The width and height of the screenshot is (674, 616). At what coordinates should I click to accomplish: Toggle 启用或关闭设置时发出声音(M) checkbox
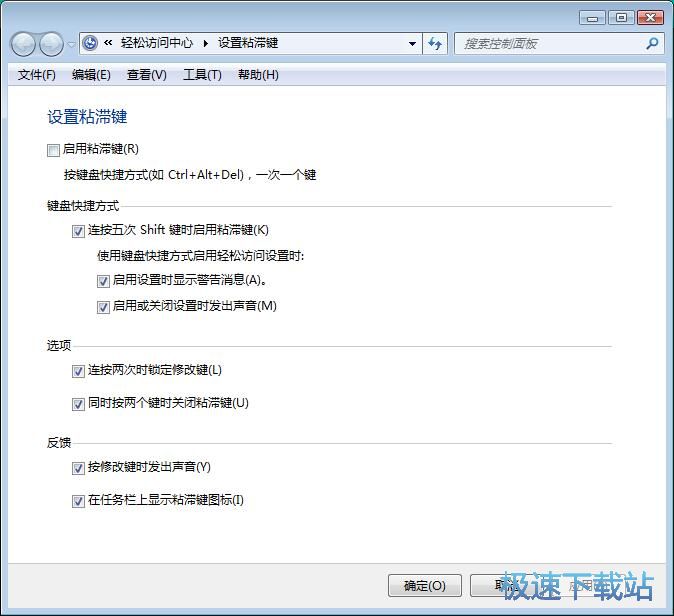pos(103,307)
